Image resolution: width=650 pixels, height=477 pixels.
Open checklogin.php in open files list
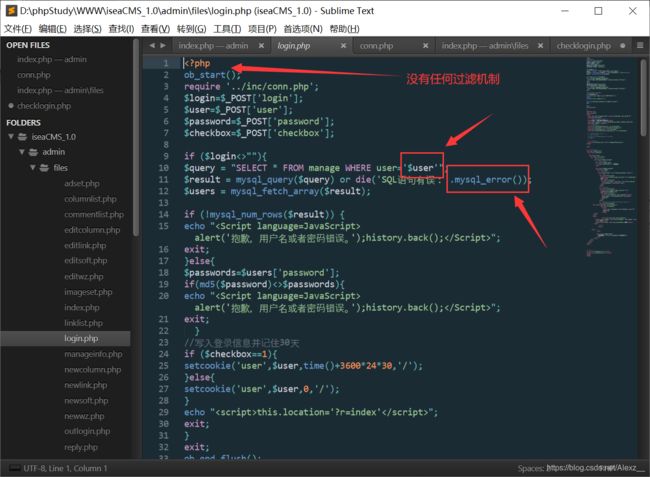[44, 106]
